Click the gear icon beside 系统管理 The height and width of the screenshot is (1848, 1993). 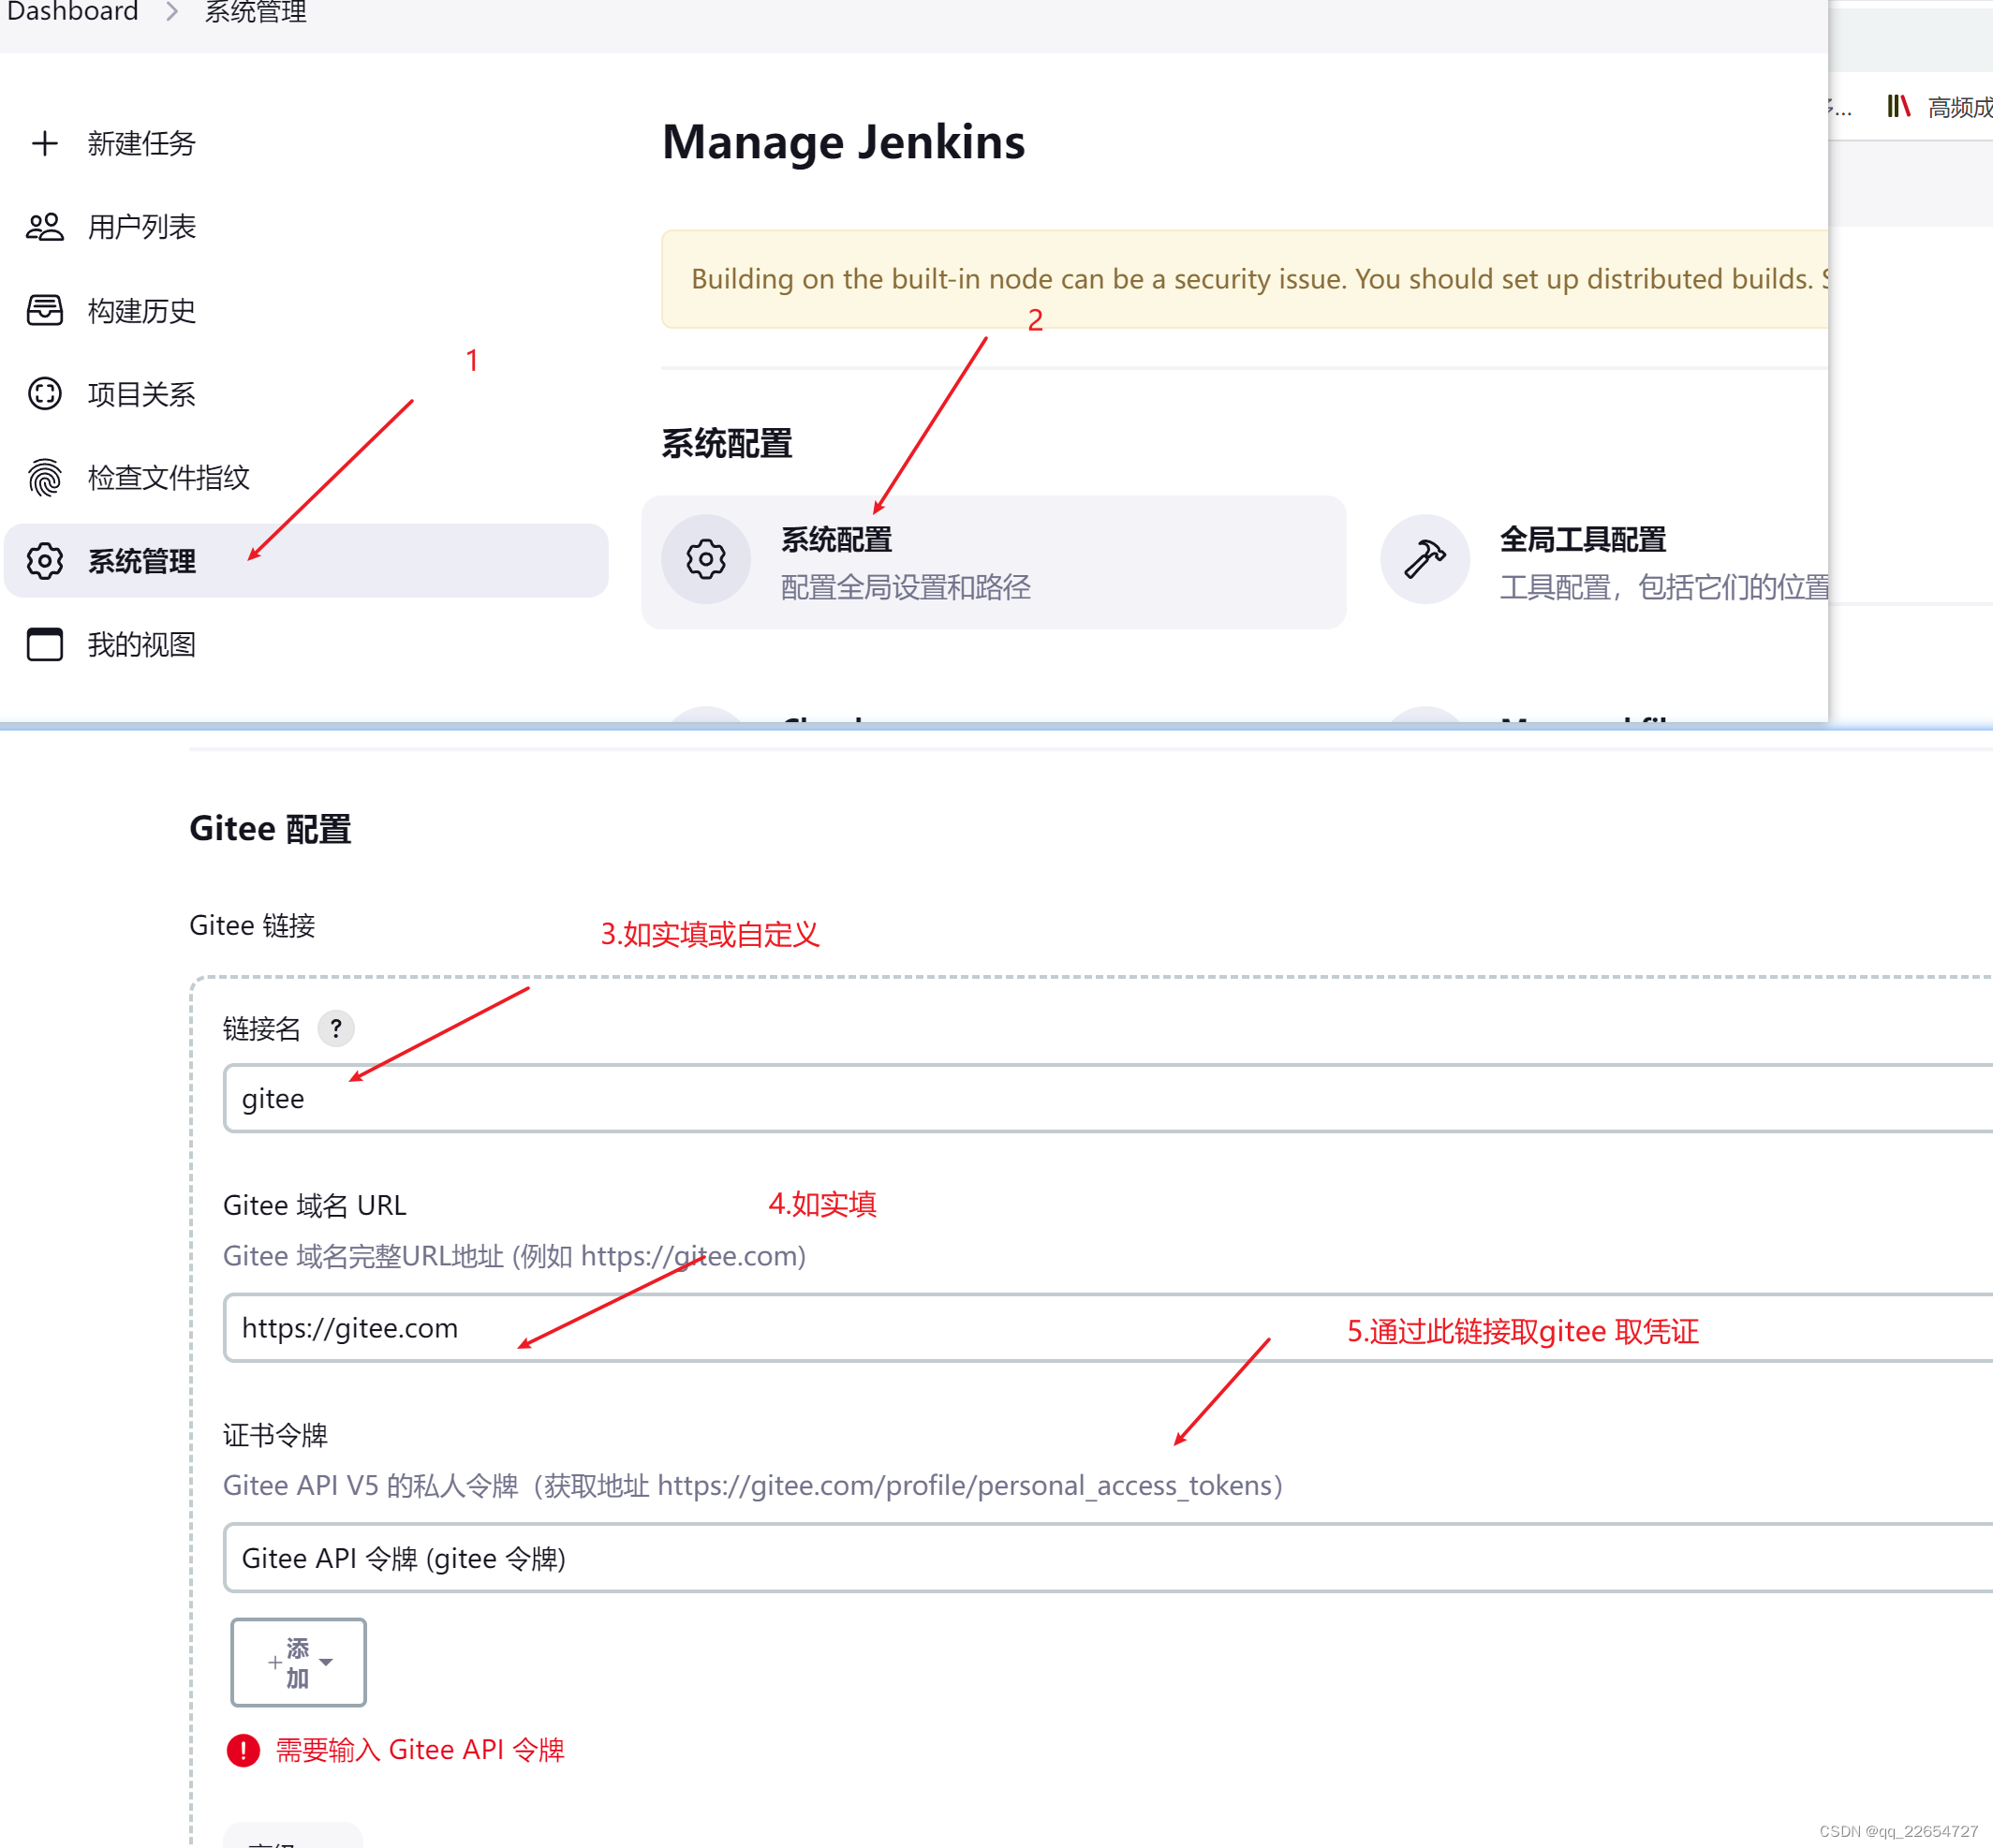pyautogui.click(x=44, y=561)
